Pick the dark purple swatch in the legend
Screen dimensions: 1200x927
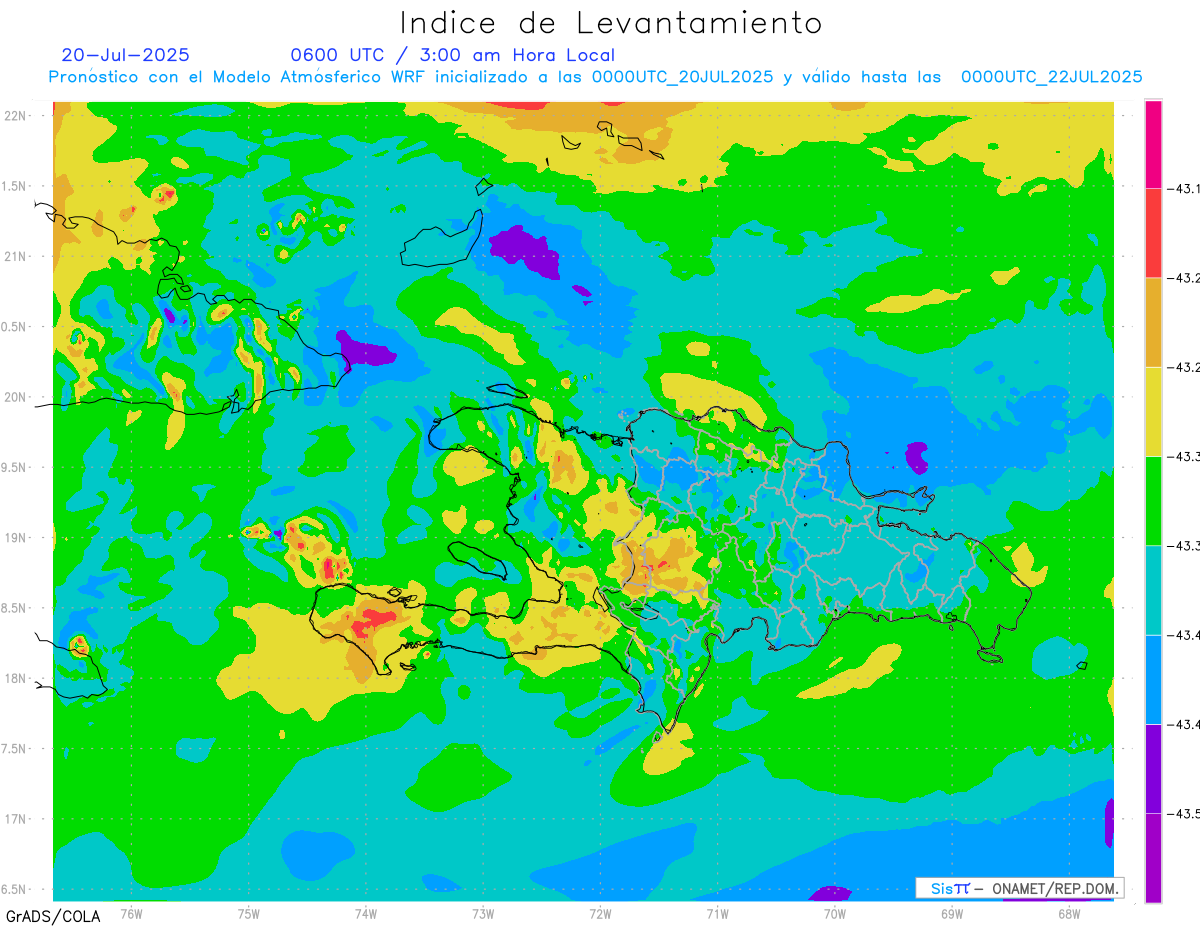[x=1153, y=768]
